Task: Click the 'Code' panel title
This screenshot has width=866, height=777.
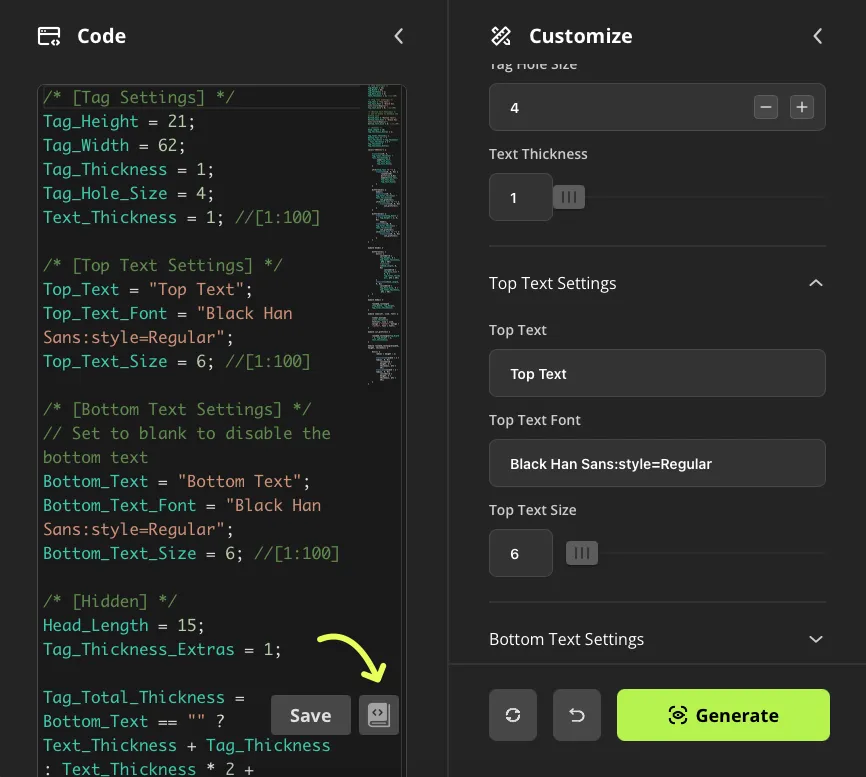Action: click(102, 36)
